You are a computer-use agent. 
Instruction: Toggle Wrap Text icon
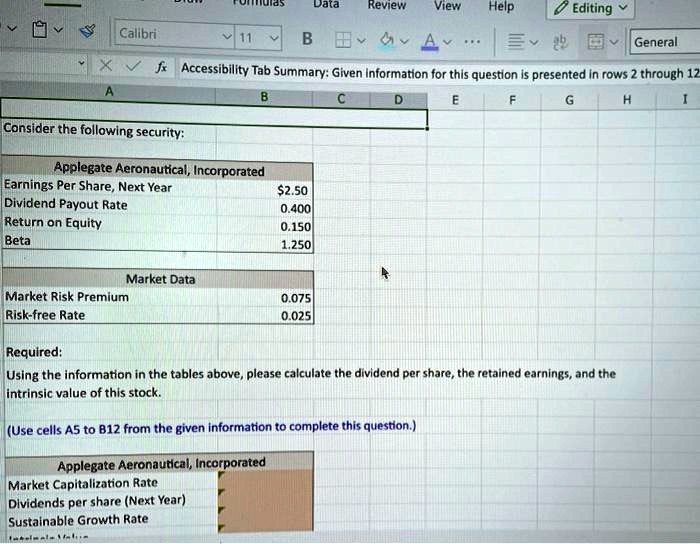tap(560, 42)
